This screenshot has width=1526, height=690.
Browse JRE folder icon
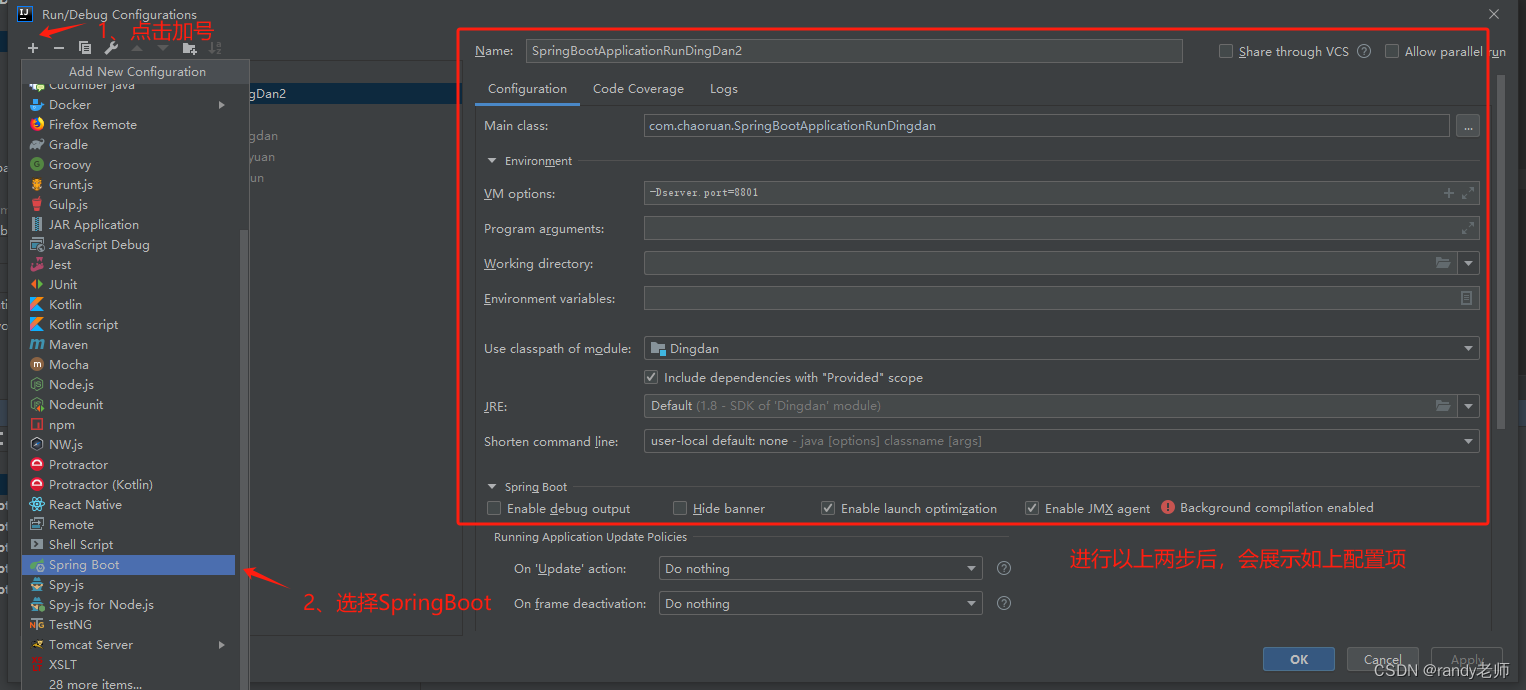point(1443,406)
